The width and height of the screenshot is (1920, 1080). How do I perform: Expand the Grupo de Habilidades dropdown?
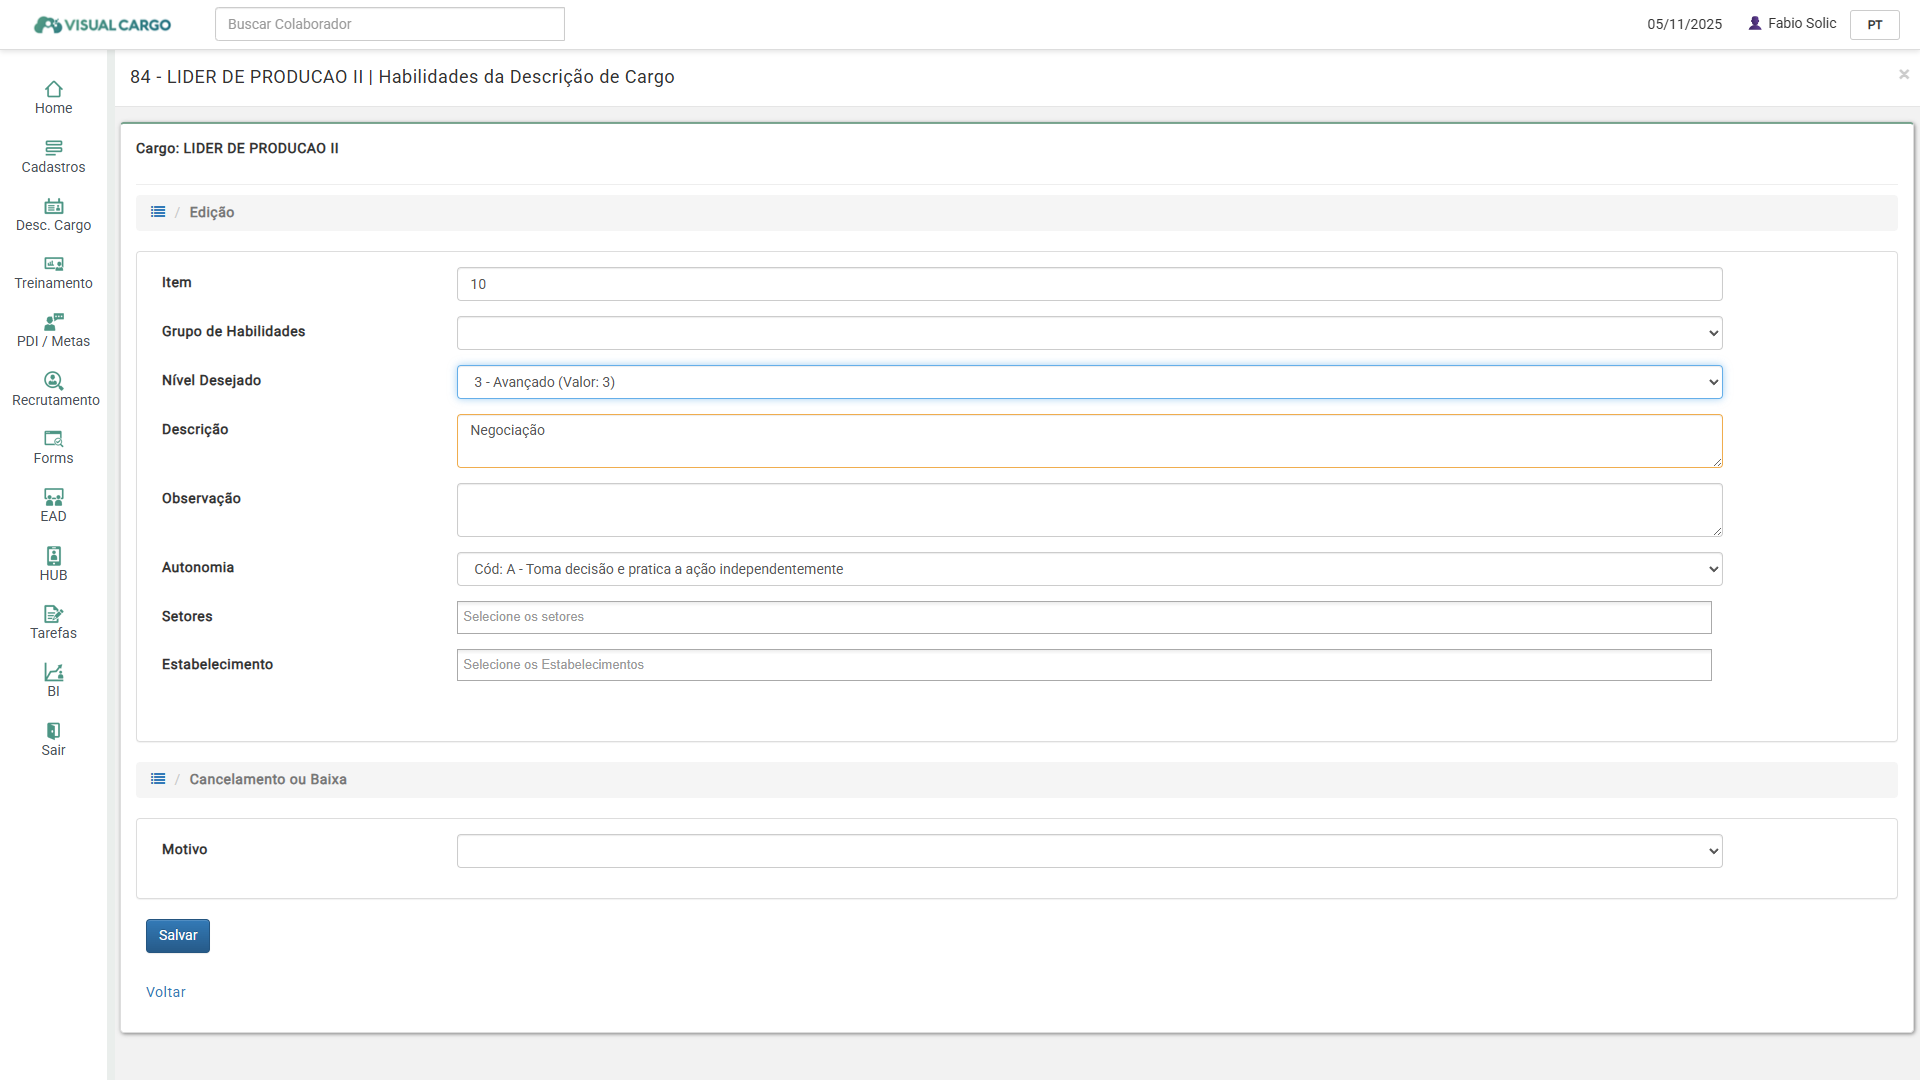(x=1089, y=333)
